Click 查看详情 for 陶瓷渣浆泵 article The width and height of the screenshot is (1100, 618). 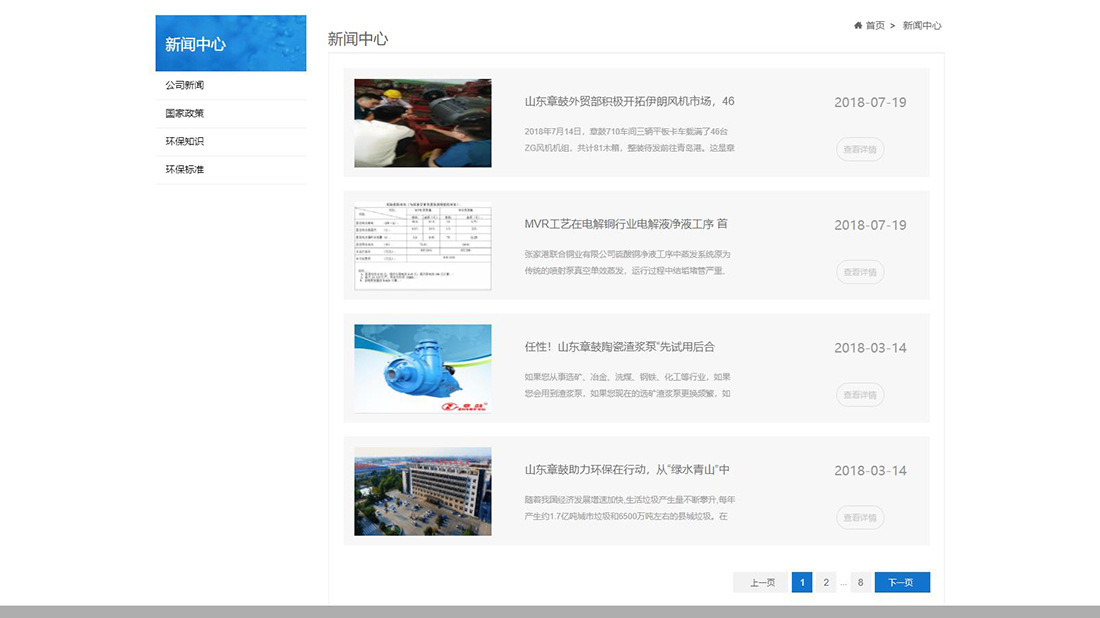coord(860,395)
